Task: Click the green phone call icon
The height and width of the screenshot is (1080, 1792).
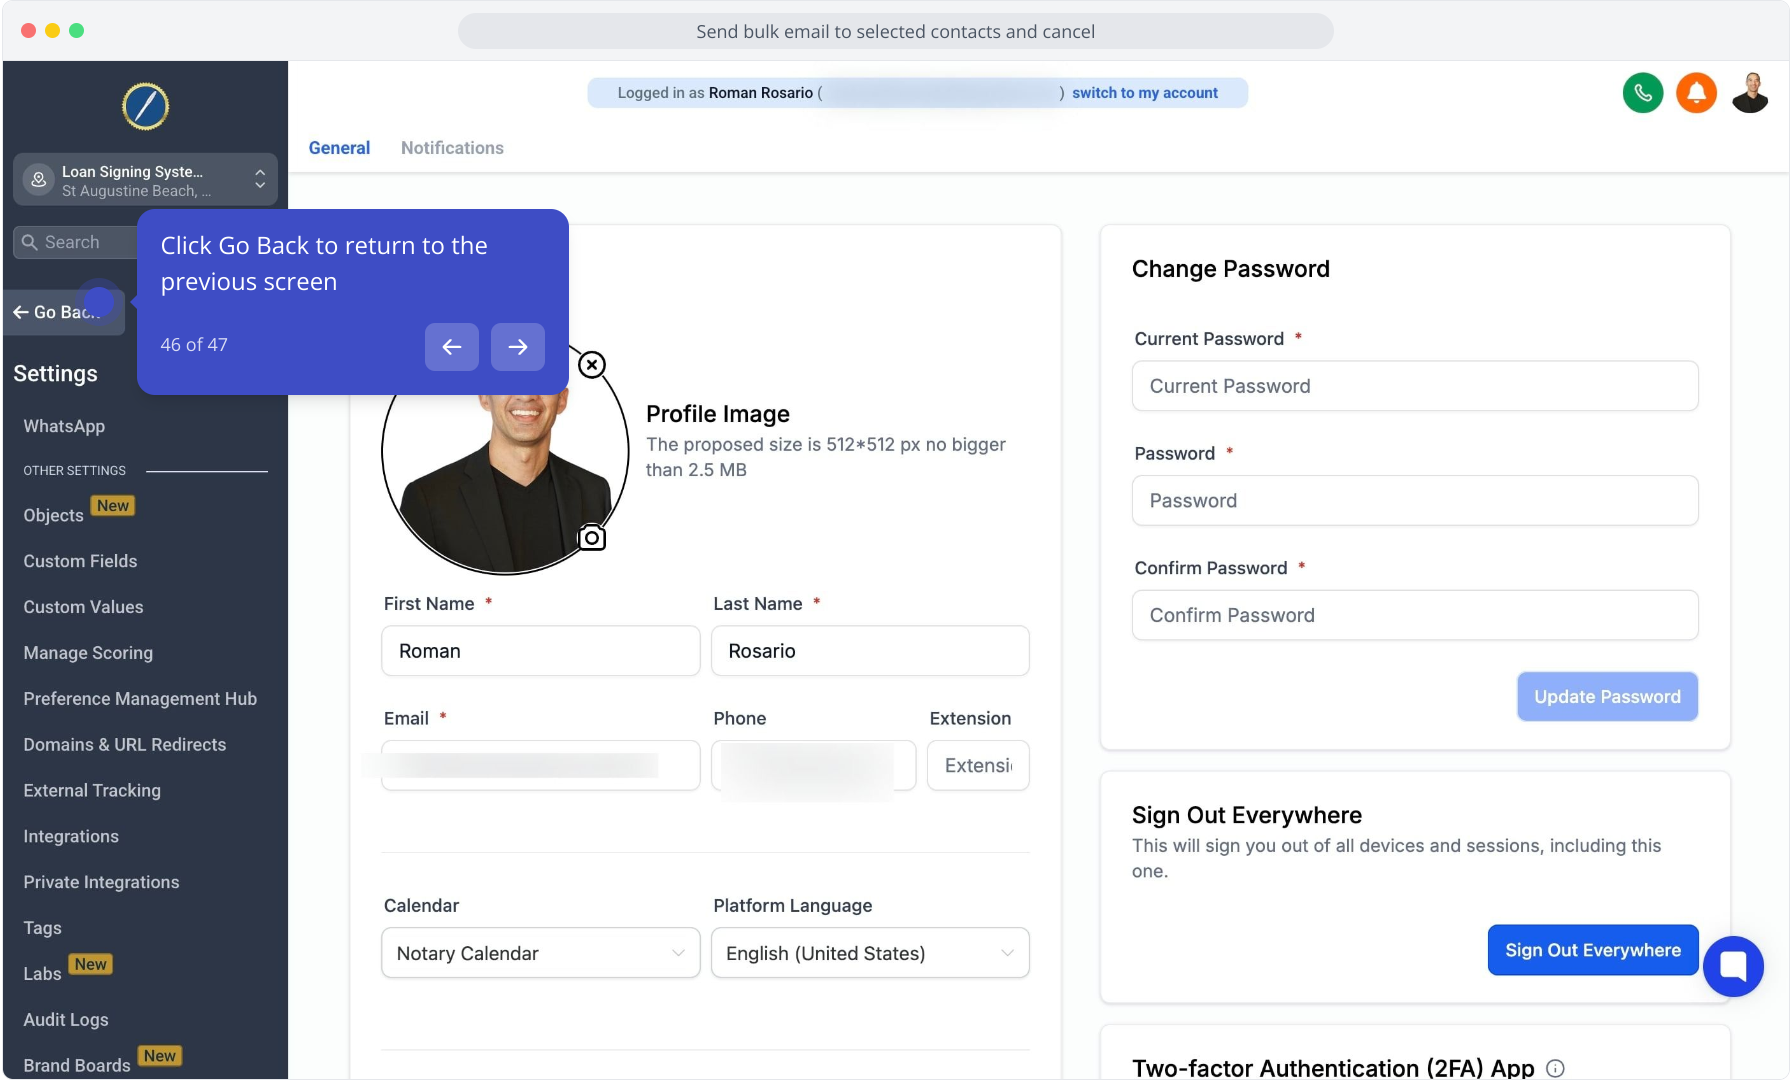Action: point(1642,93)
